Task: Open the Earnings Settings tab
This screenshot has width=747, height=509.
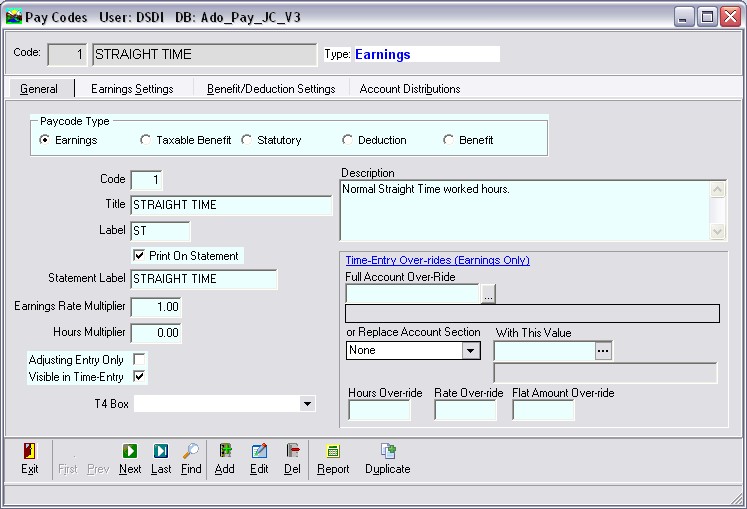Action: coord(132,89)
